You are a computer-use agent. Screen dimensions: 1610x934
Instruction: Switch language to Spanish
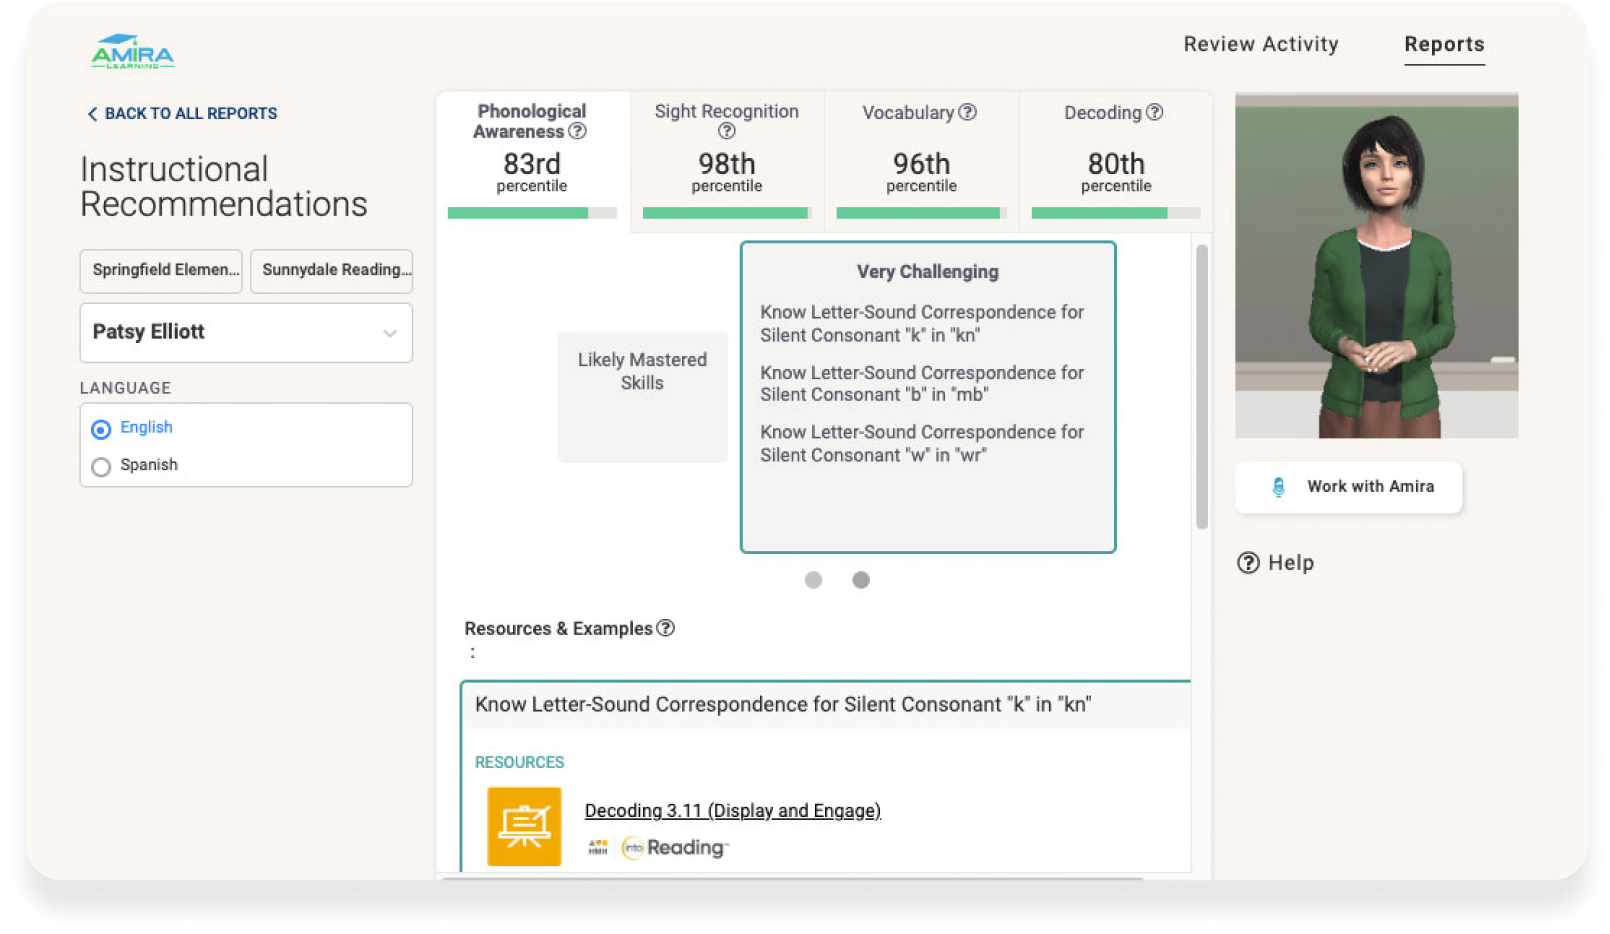pos(101,465)
